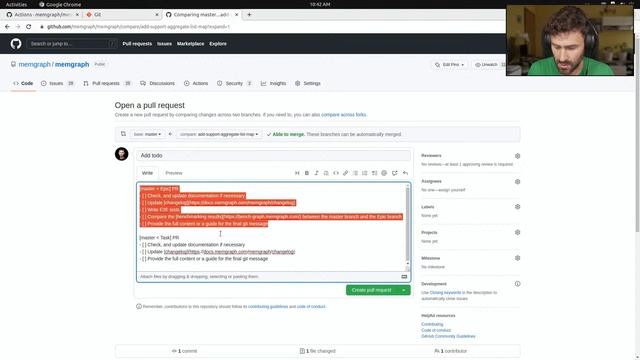Screen dimensions: 640x360
Task: Expand the Create pull request options arrow
Action: pyautogui.click(x=404, y=290)
